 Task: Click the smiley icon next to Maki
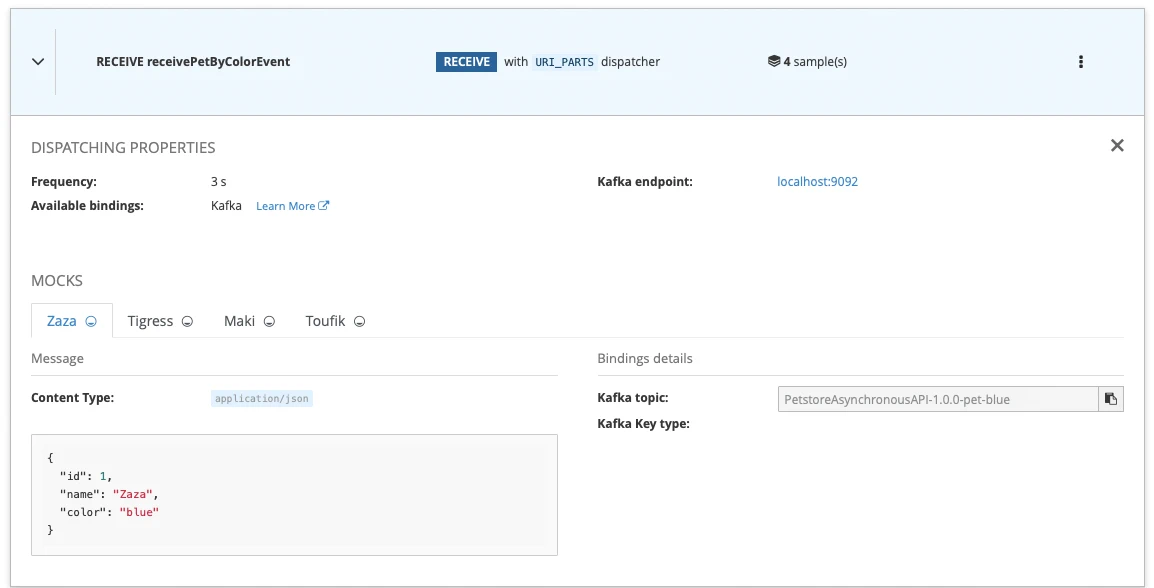point(268,322)
